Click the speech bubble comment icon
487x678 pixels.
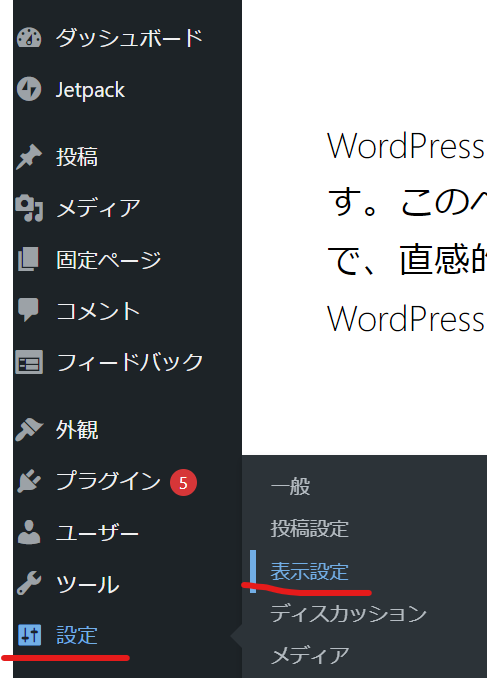pos(29,310)
